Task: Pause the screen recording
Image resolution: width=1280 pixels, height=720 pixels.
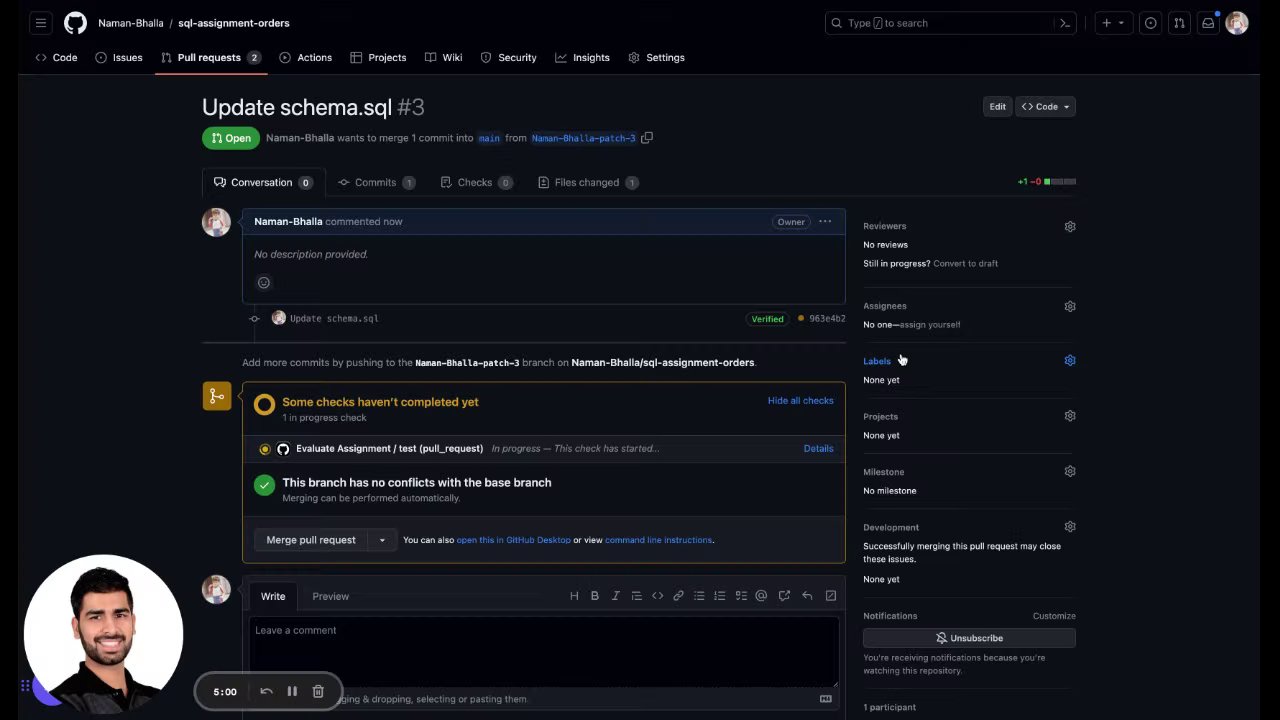Action: point(292,691)
